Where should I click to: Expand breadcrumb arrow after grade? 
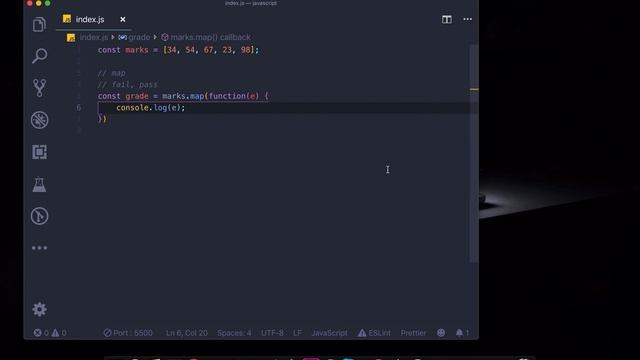tap(155, 37)
